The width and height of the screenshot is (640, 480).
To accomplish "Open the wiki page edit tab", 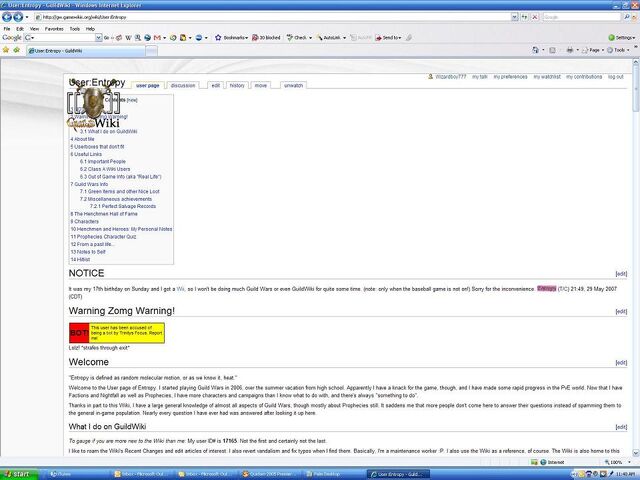I will (x=216, y=86).
